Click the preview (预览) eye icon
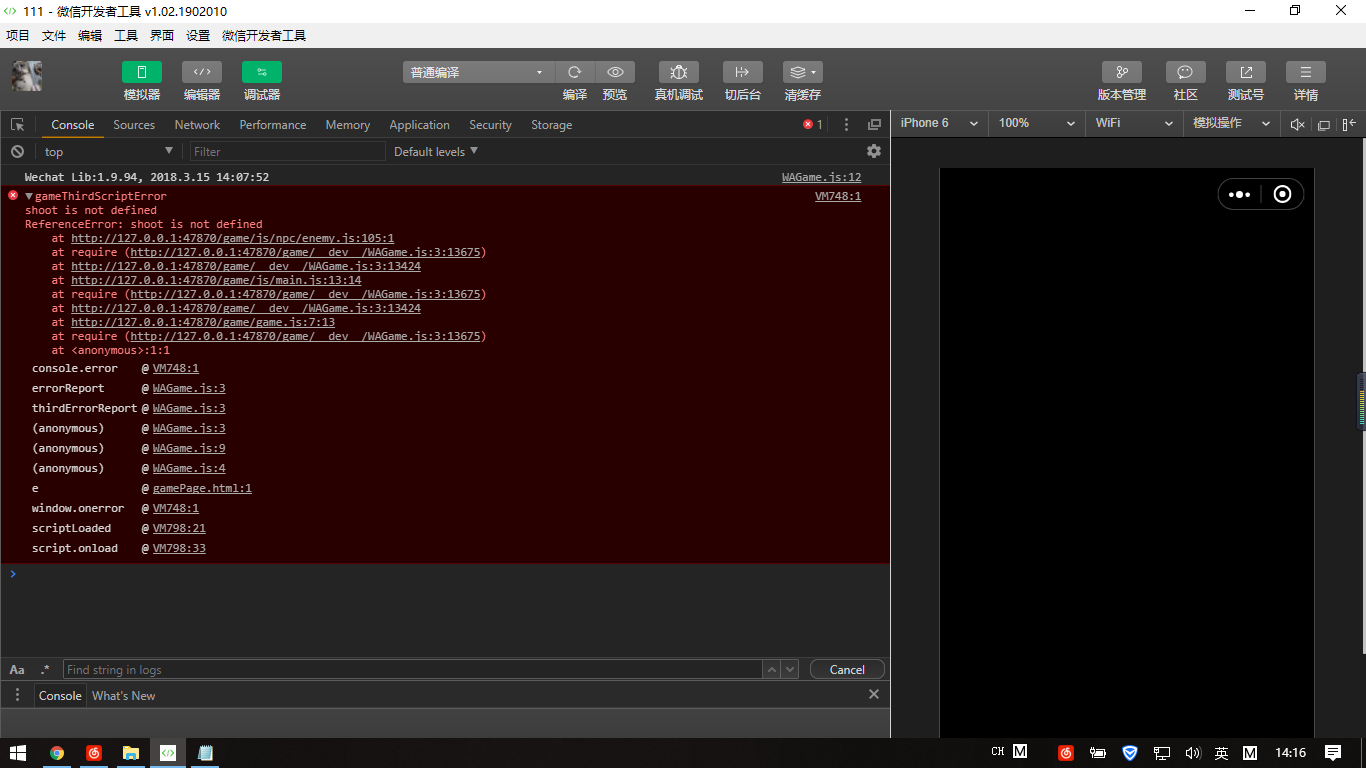Viewport: 1366px width, 768px height. tap(615, 72)
